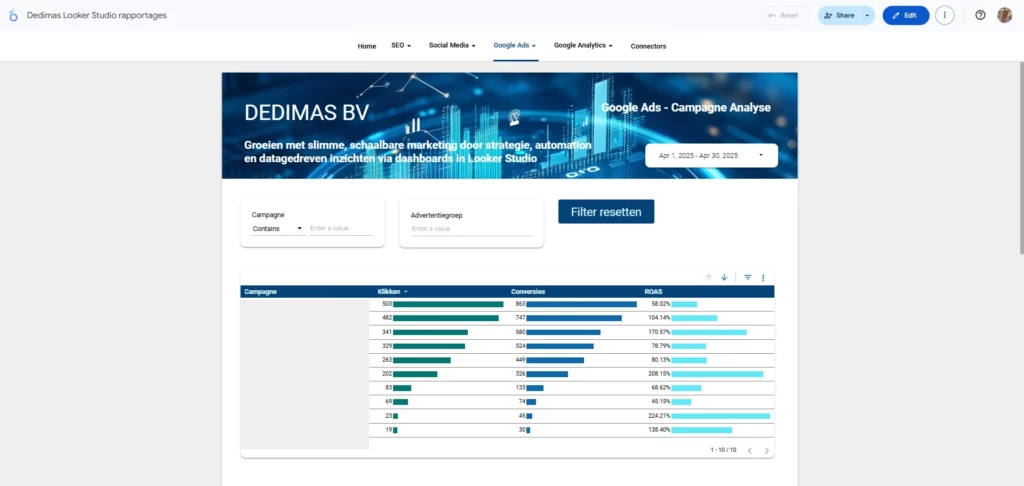Image resolution: width=1024 pixels, height=486 pixels.
Task: Go to the previous table page arrow
Action: click(x=750, y=450)
